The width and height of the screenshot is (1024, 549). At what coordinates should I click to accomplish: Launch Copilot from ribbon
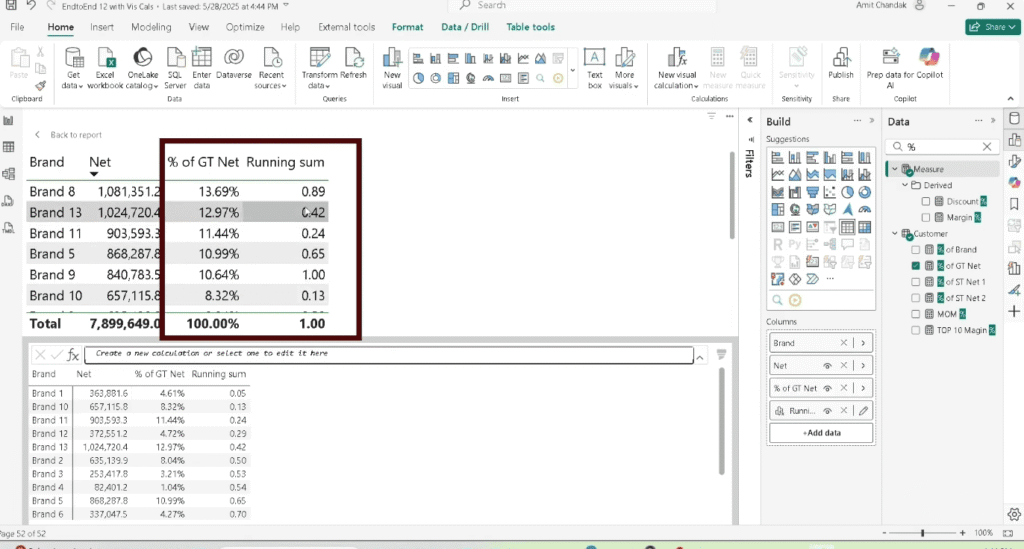point(929,64)
